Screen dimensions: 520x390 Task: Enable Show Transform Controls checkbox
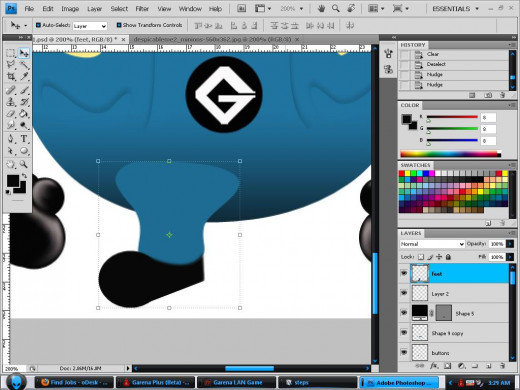click(x=119, y=25)
